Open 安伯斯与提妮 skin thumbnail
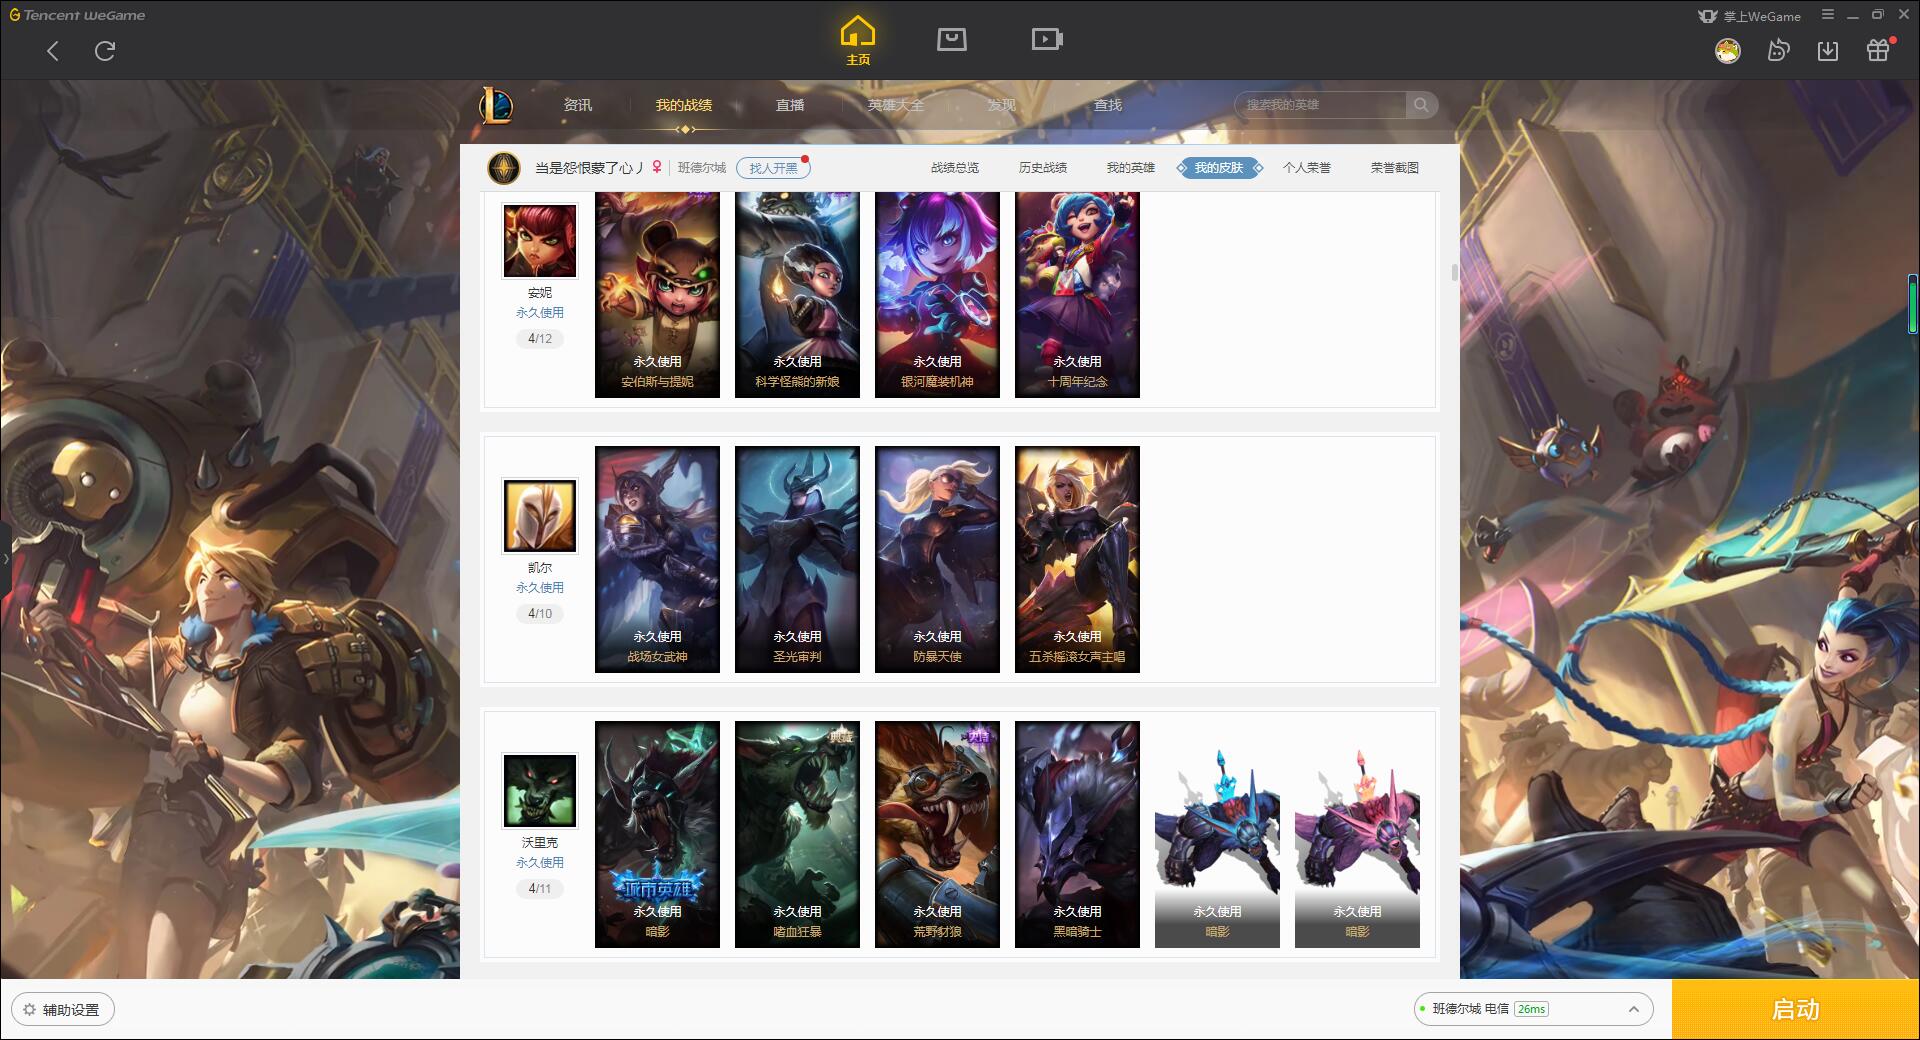The image size is (1920, 1040). [x=657, y=295]
